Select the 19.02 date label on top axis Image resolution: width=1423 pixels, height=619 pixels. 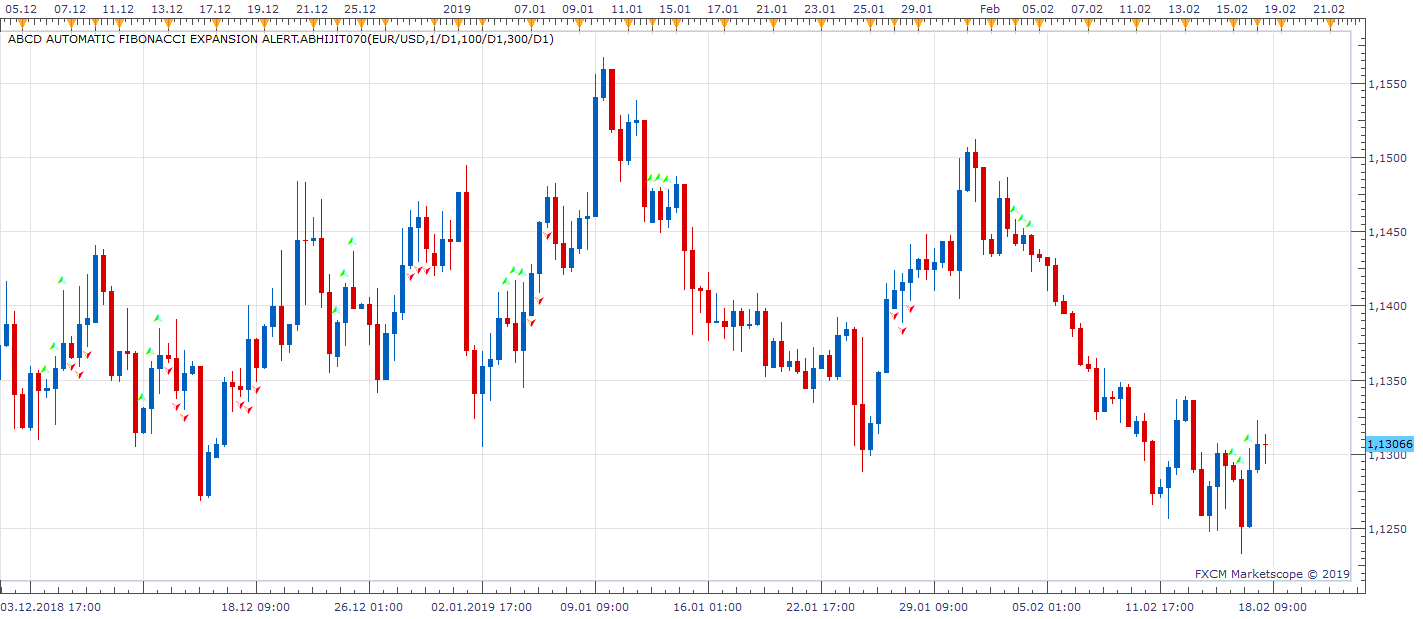[1279, 8]
